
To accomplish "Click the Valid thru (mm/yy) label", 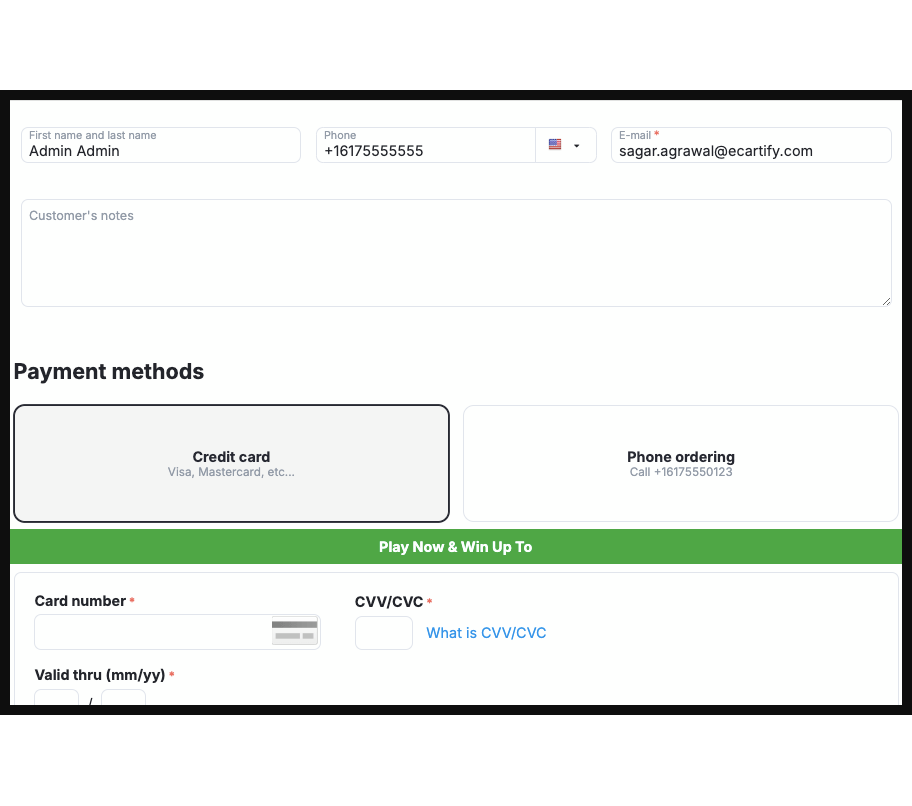I will [100, 675].
